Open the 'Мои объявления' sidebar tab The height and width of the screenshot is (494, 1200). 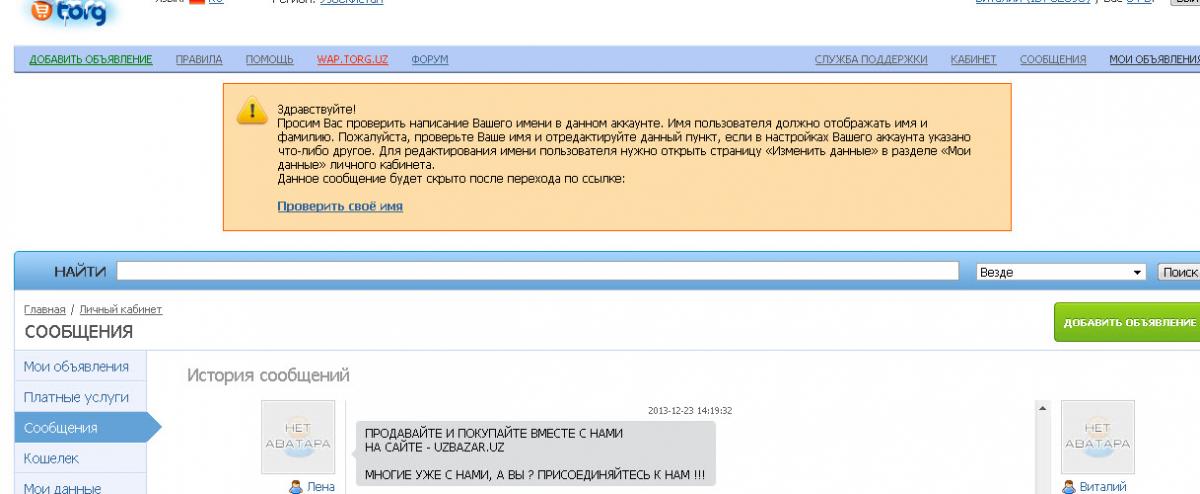(76, 366)
